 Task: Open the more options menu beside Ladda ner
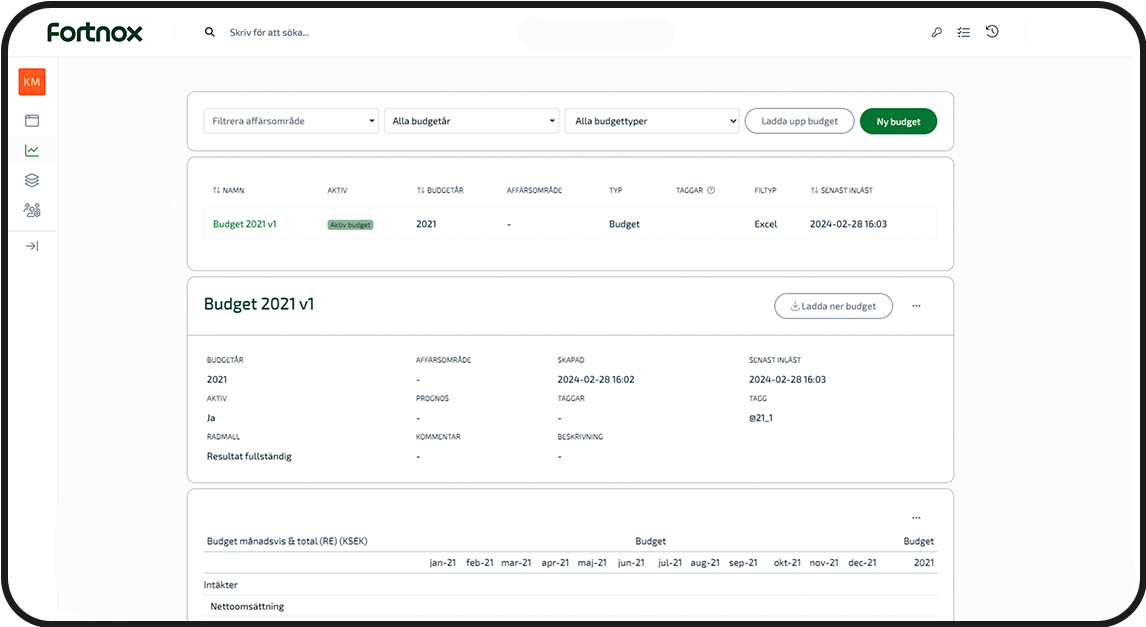[x=916, y=306]
